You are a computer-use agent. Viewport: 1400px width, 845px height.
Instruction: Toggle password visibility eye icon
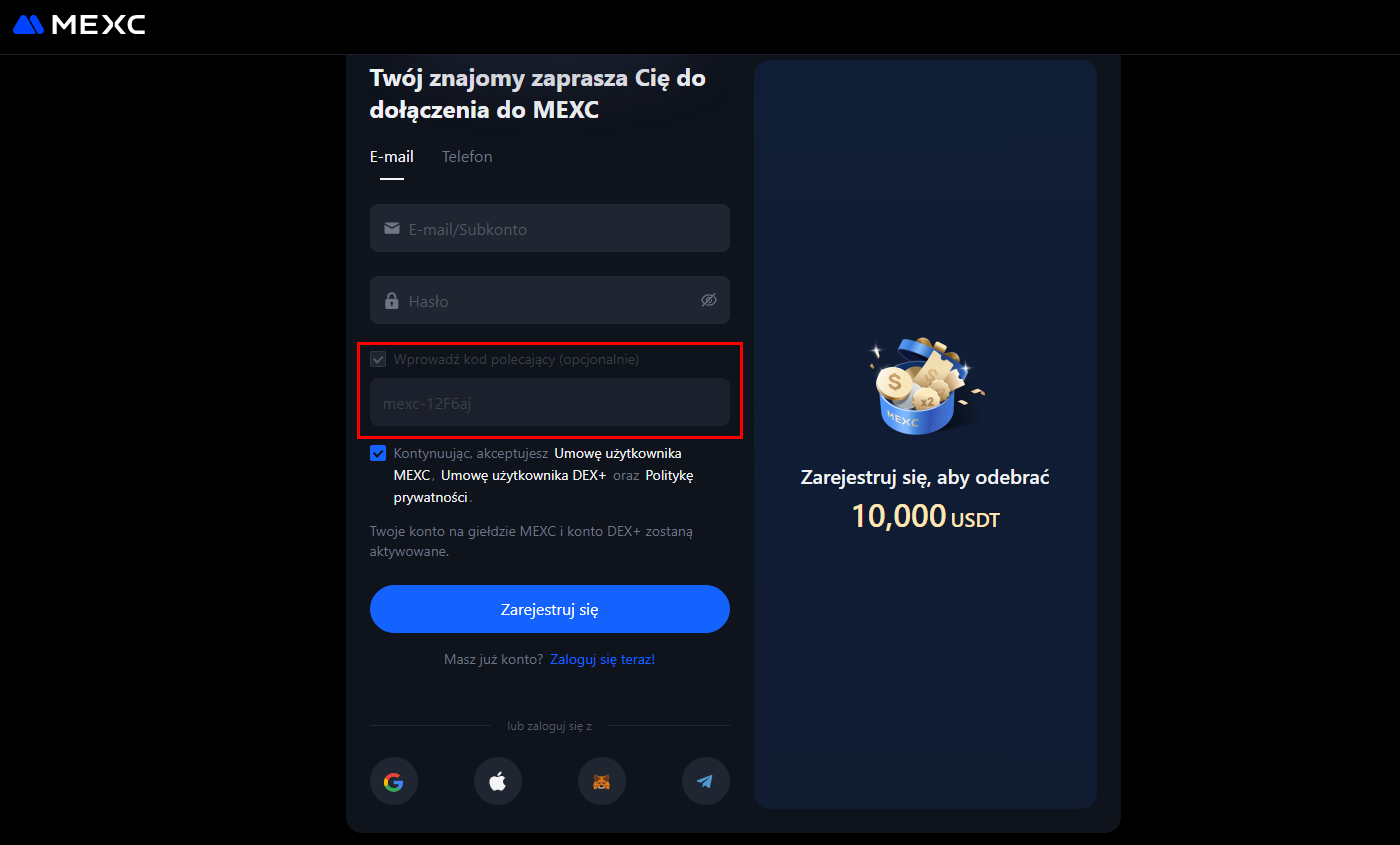click(x=709, y=300)
